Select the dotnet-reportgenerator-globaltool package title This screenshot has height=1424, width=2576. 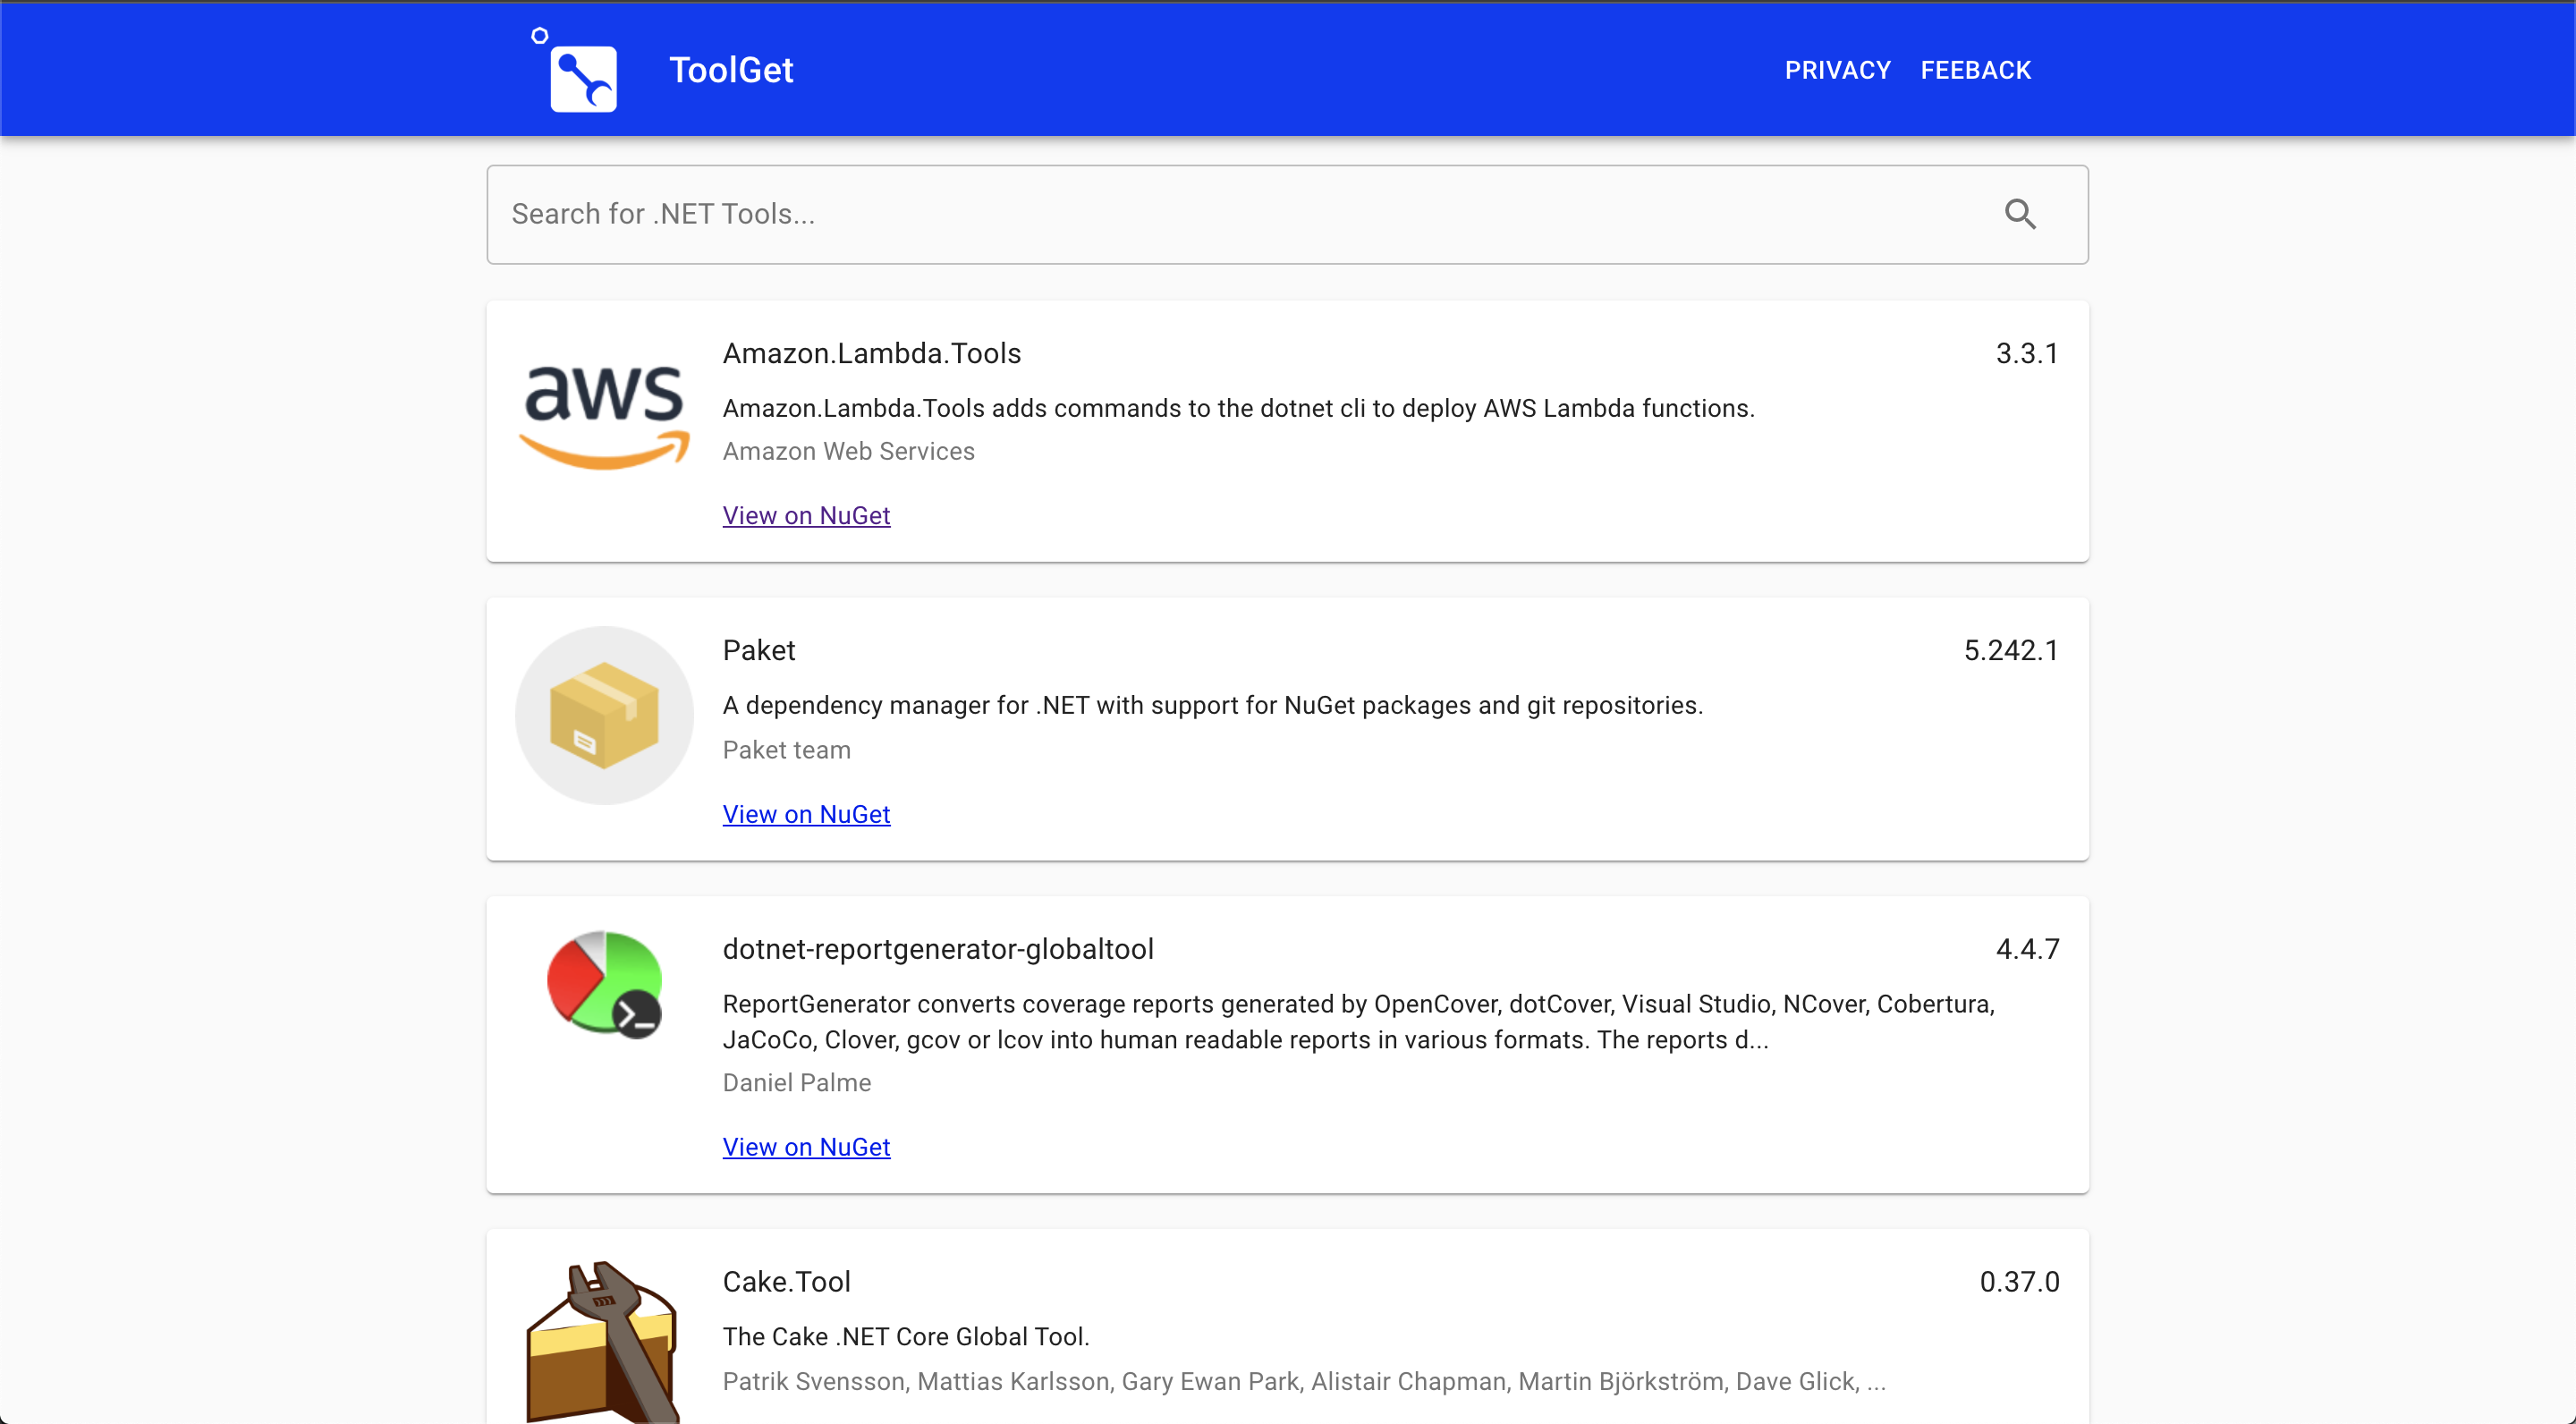(x=938, y=949)
